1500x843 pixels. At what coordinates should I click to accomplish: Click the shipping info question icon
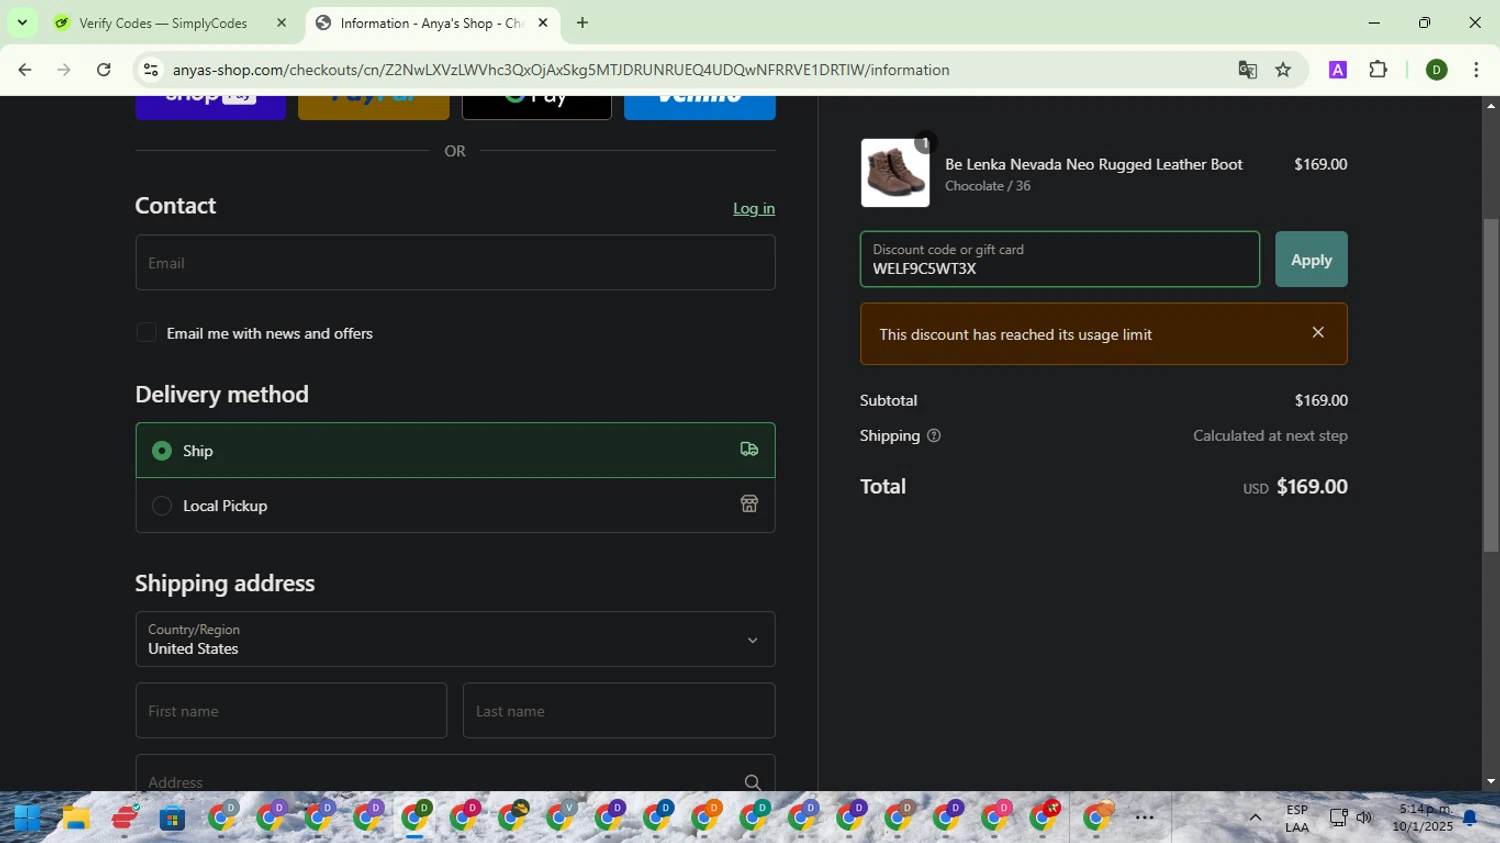(934, 436)
